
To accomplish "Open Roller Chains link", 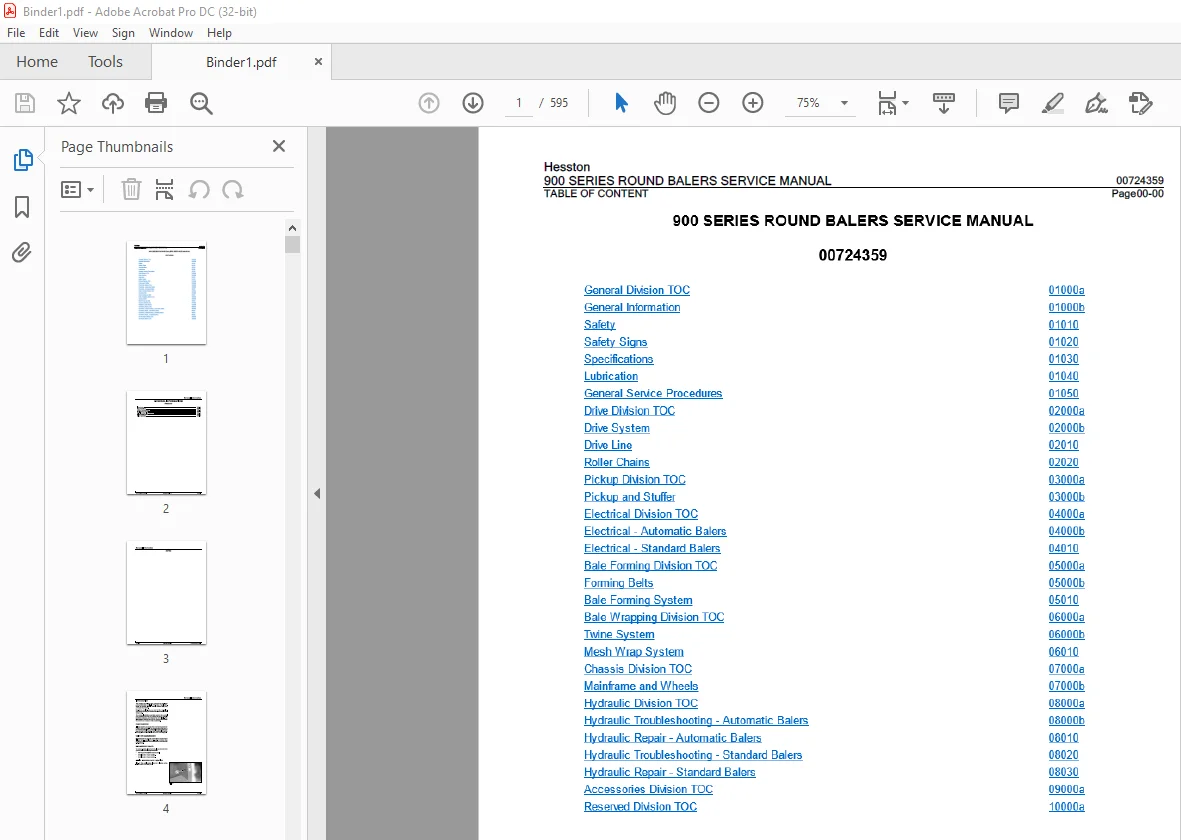I will point(616,463).
